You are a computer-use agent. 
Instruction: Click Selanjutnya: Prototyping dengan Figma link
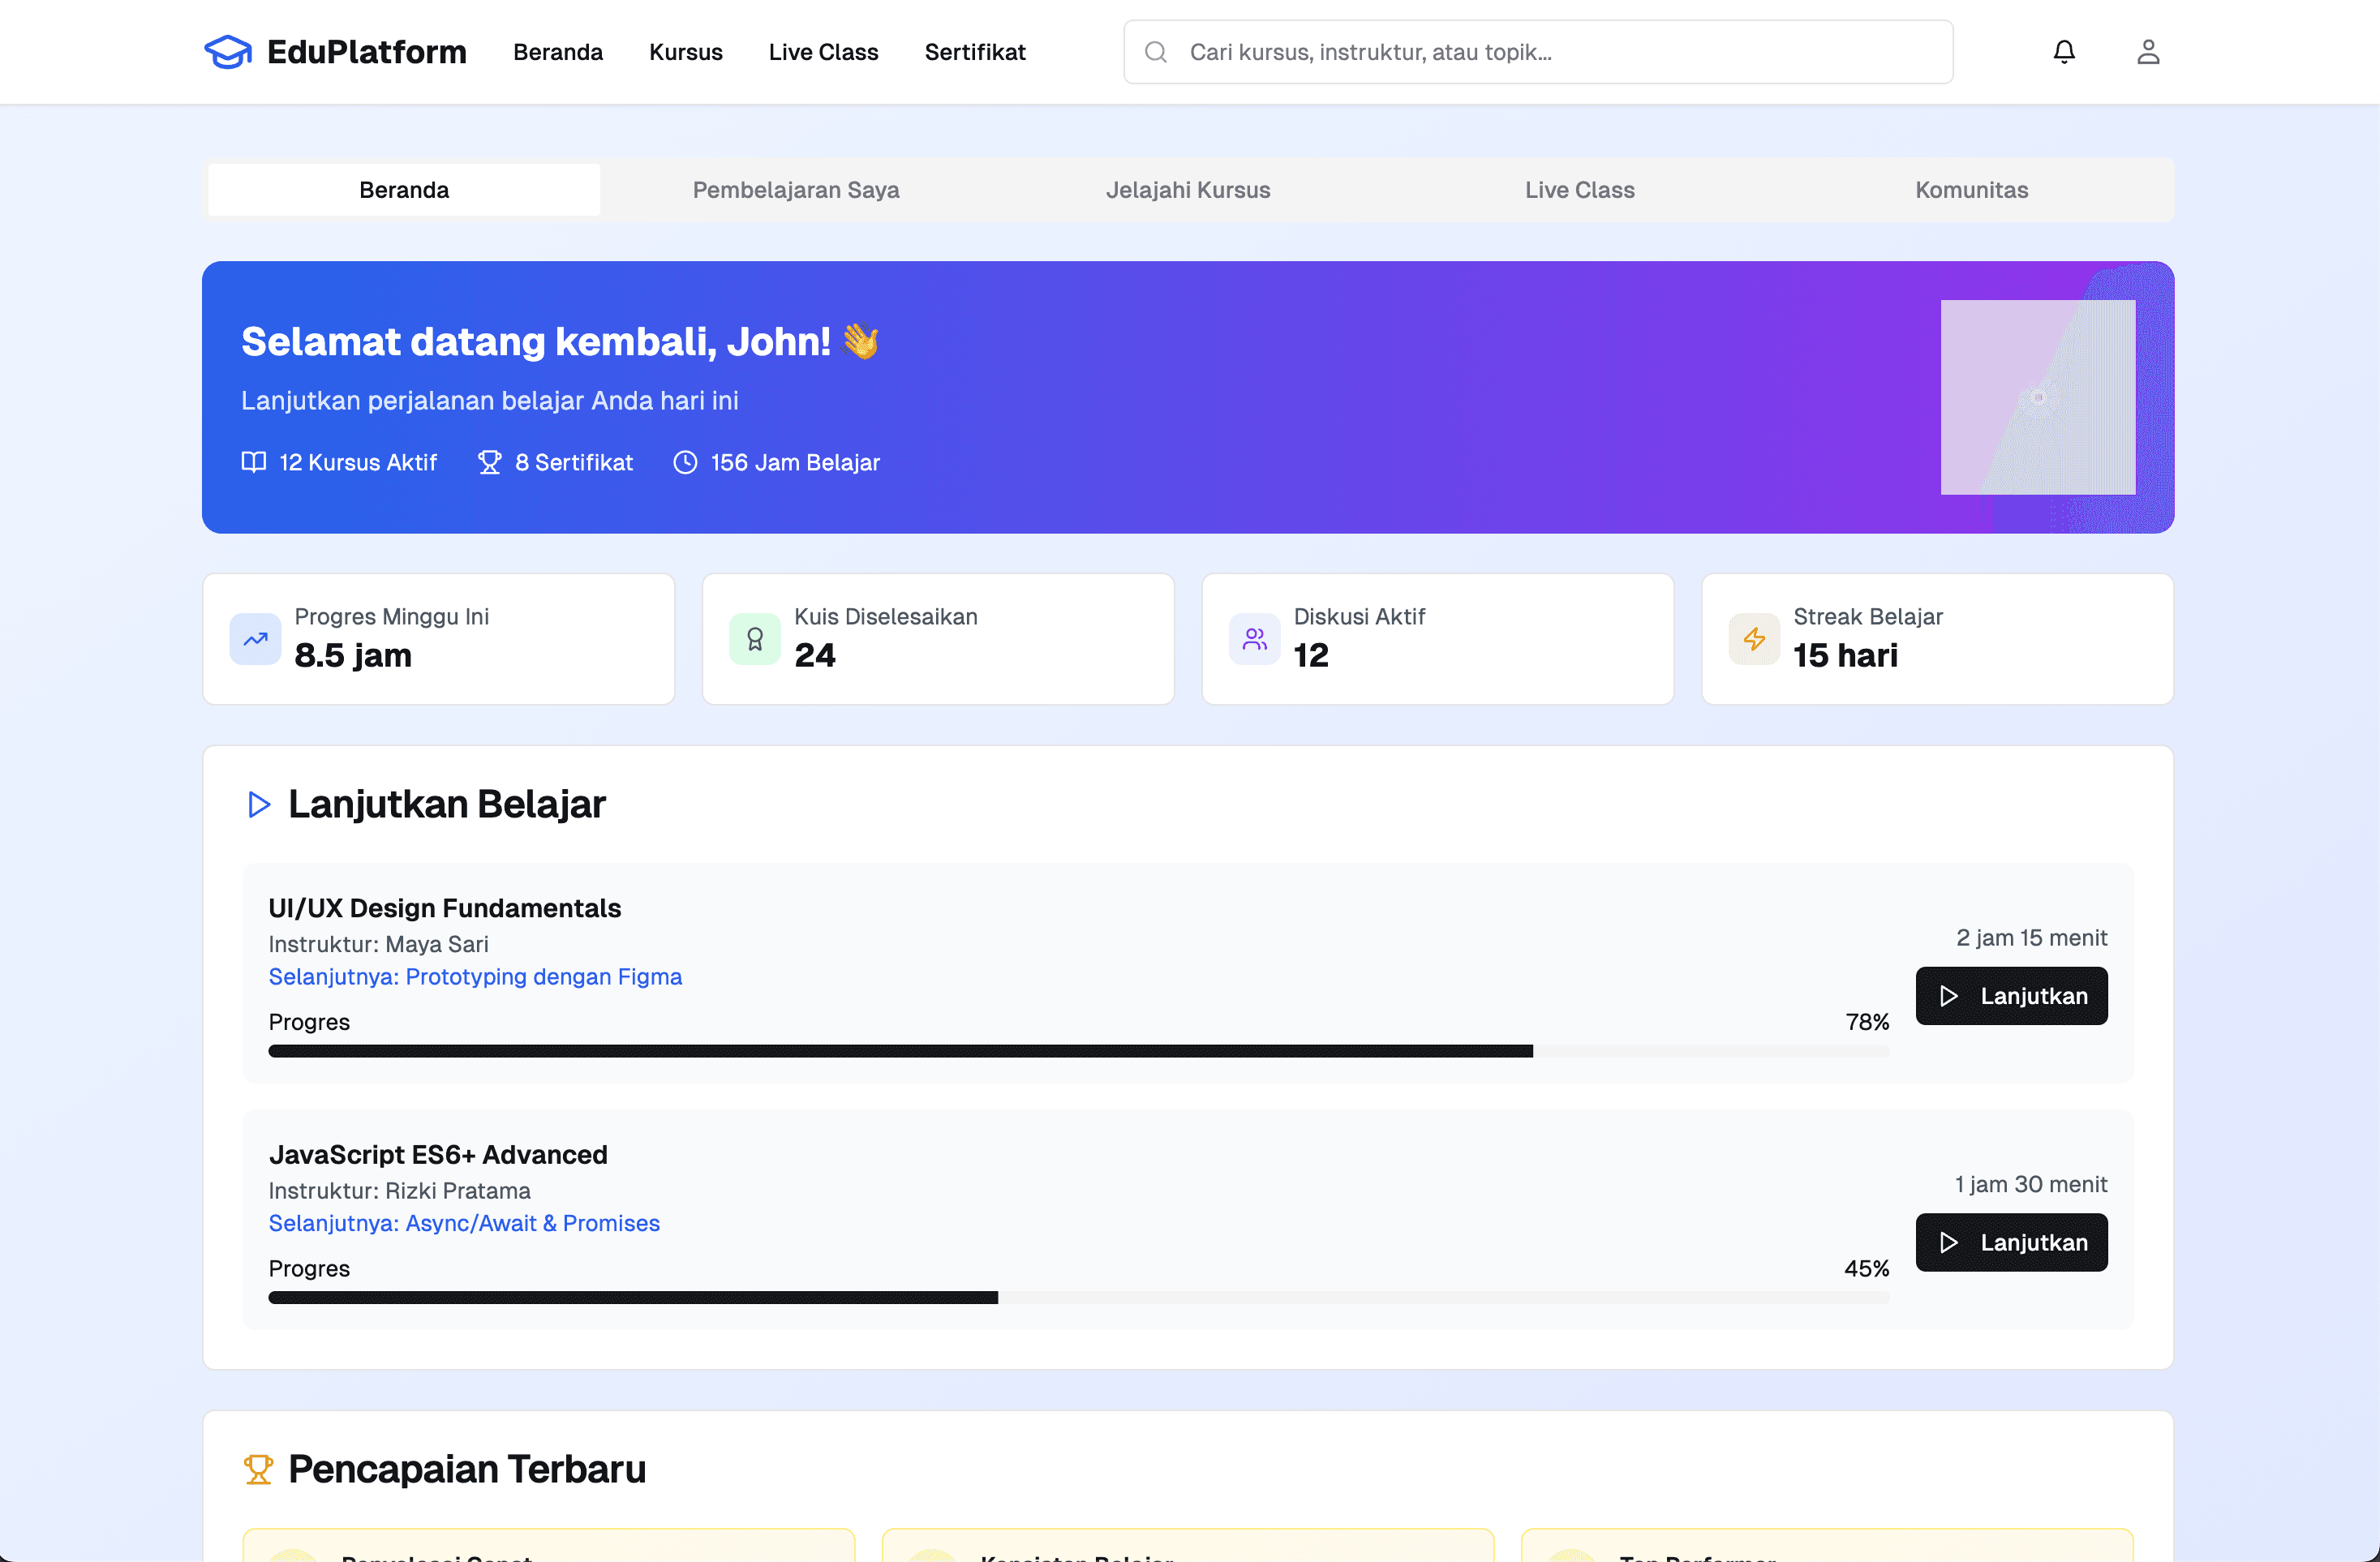click(x=475, y=977)
